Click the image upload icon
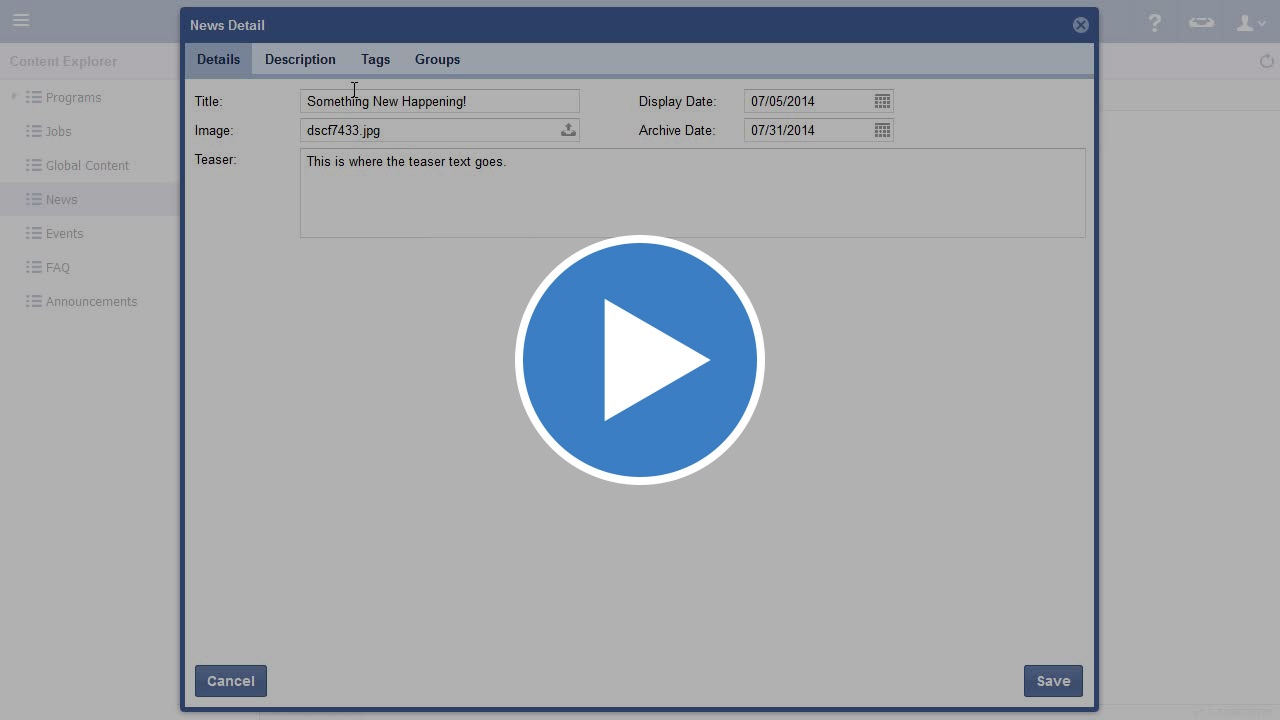Image resolution: width=1280 pixels, height=720 pixels. pyautogui.click(x=568, y=130)
